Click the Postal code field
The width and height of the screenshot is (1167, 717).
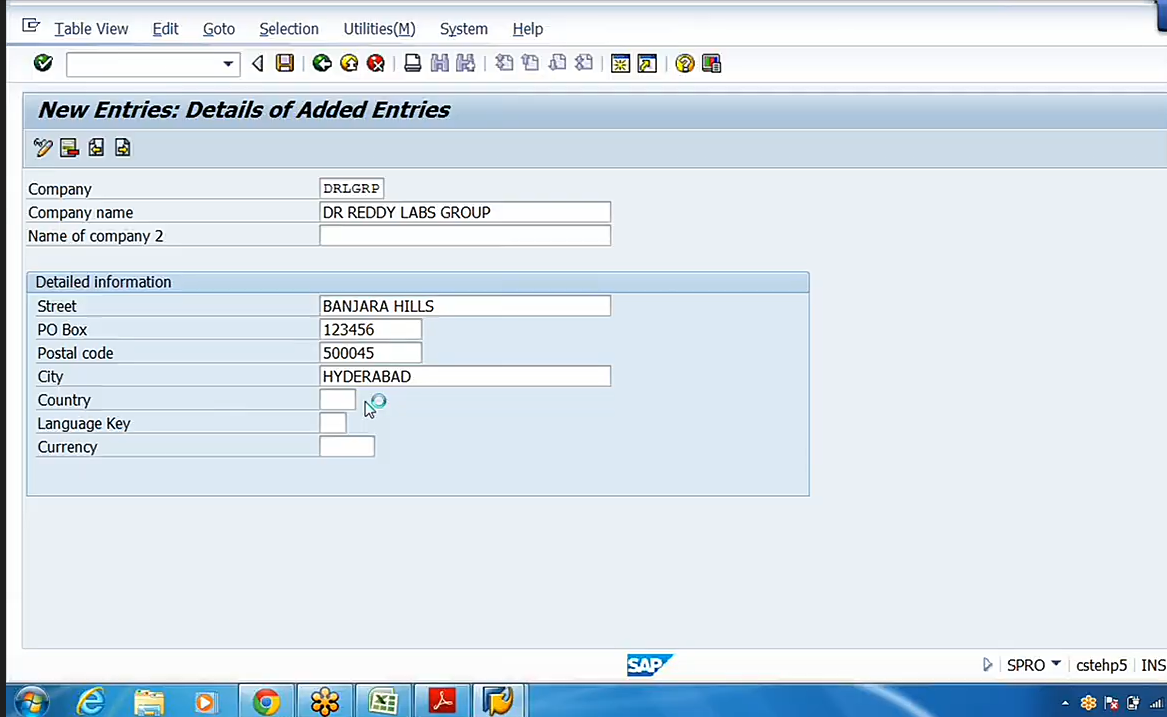coord(371,353)
